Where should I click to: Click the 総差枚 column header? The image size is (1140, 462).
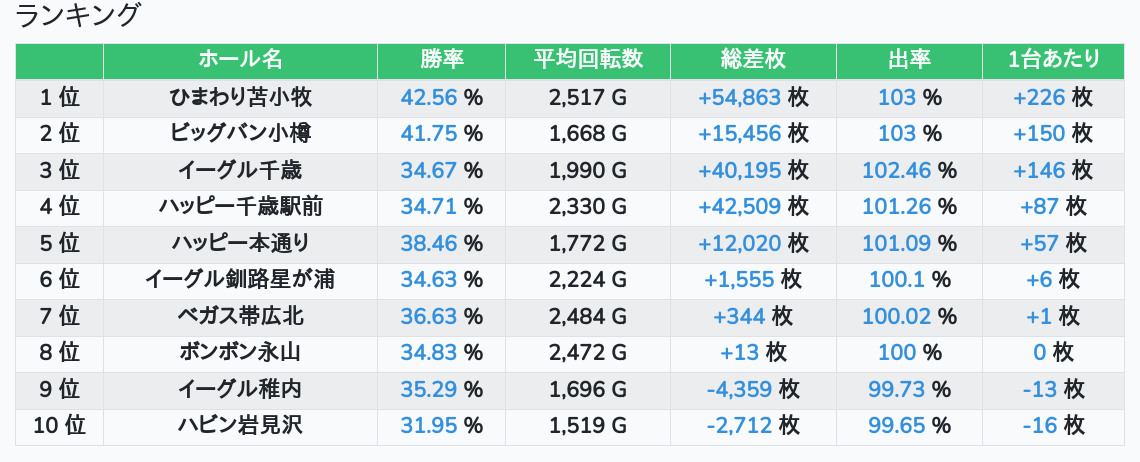pos(753,60)
